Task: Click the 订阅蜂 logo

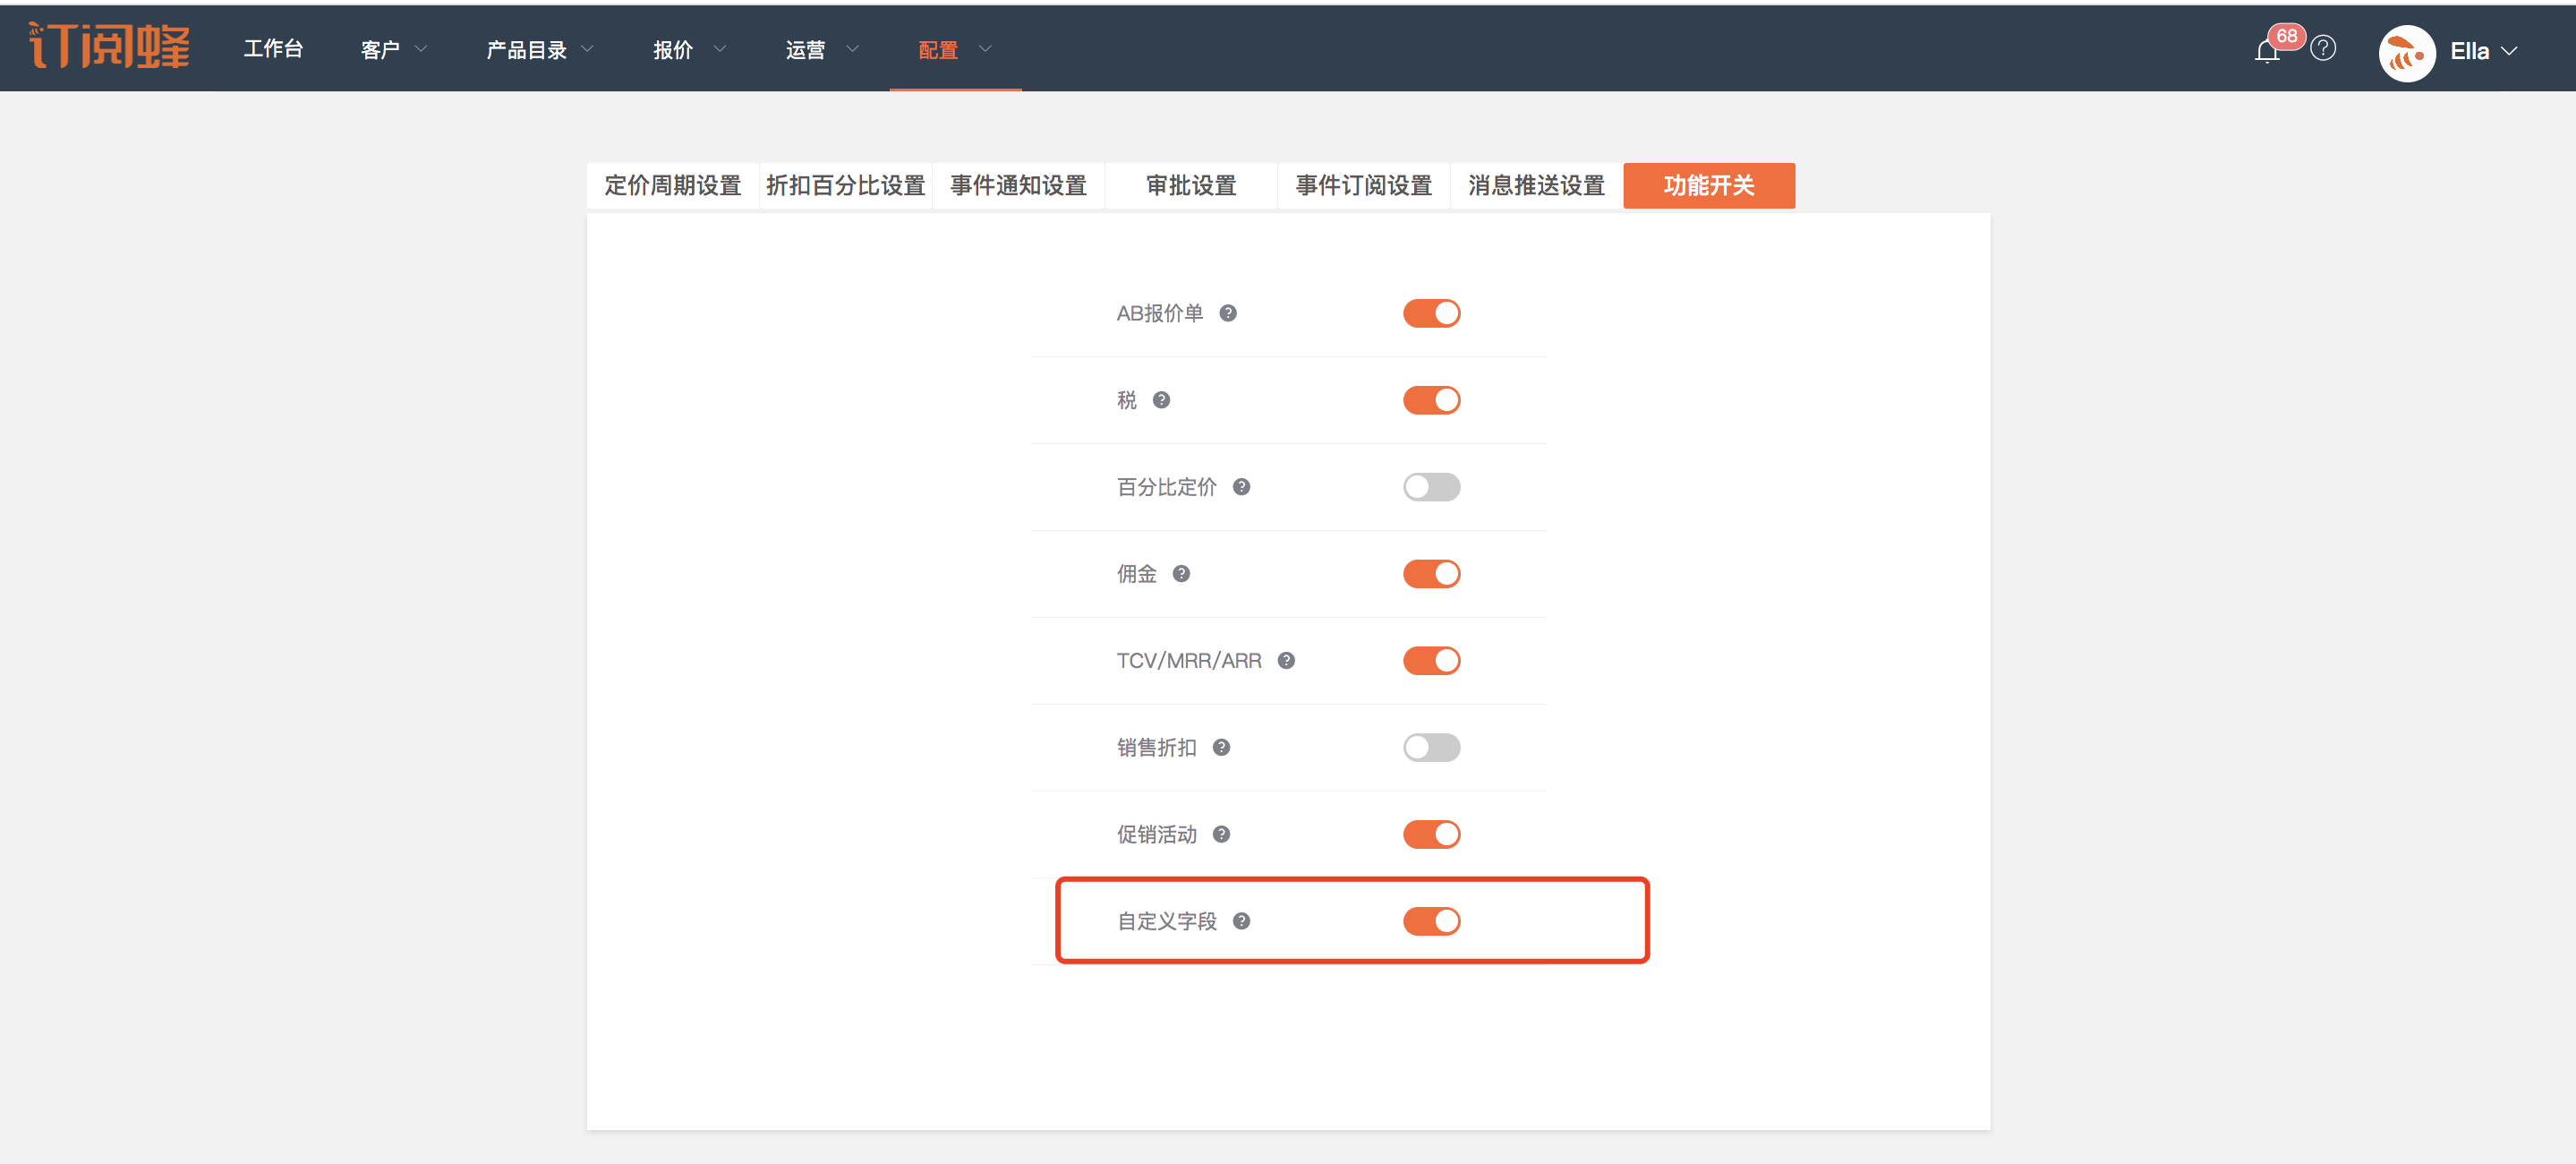Action: coord(109,47)
